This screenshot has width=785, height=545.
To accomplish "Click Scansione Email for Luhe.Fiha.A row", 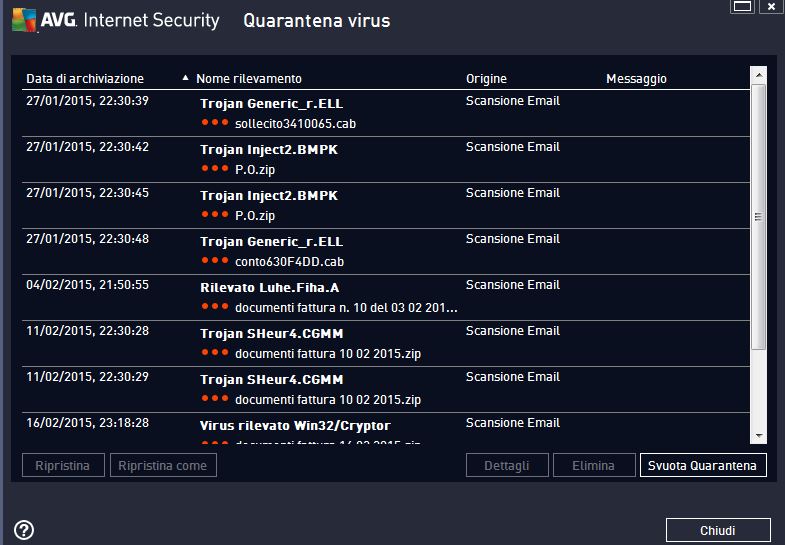I will click(x=513, y=285).
